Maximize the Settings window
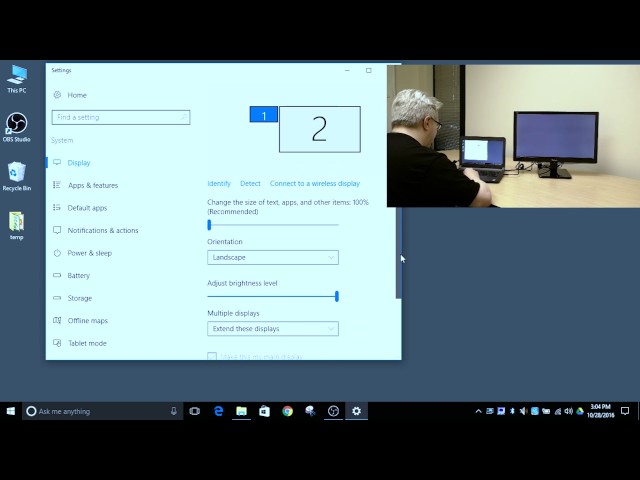Image resolution: width=640 pixels, height=480 pixels. (x=369, y=70)
